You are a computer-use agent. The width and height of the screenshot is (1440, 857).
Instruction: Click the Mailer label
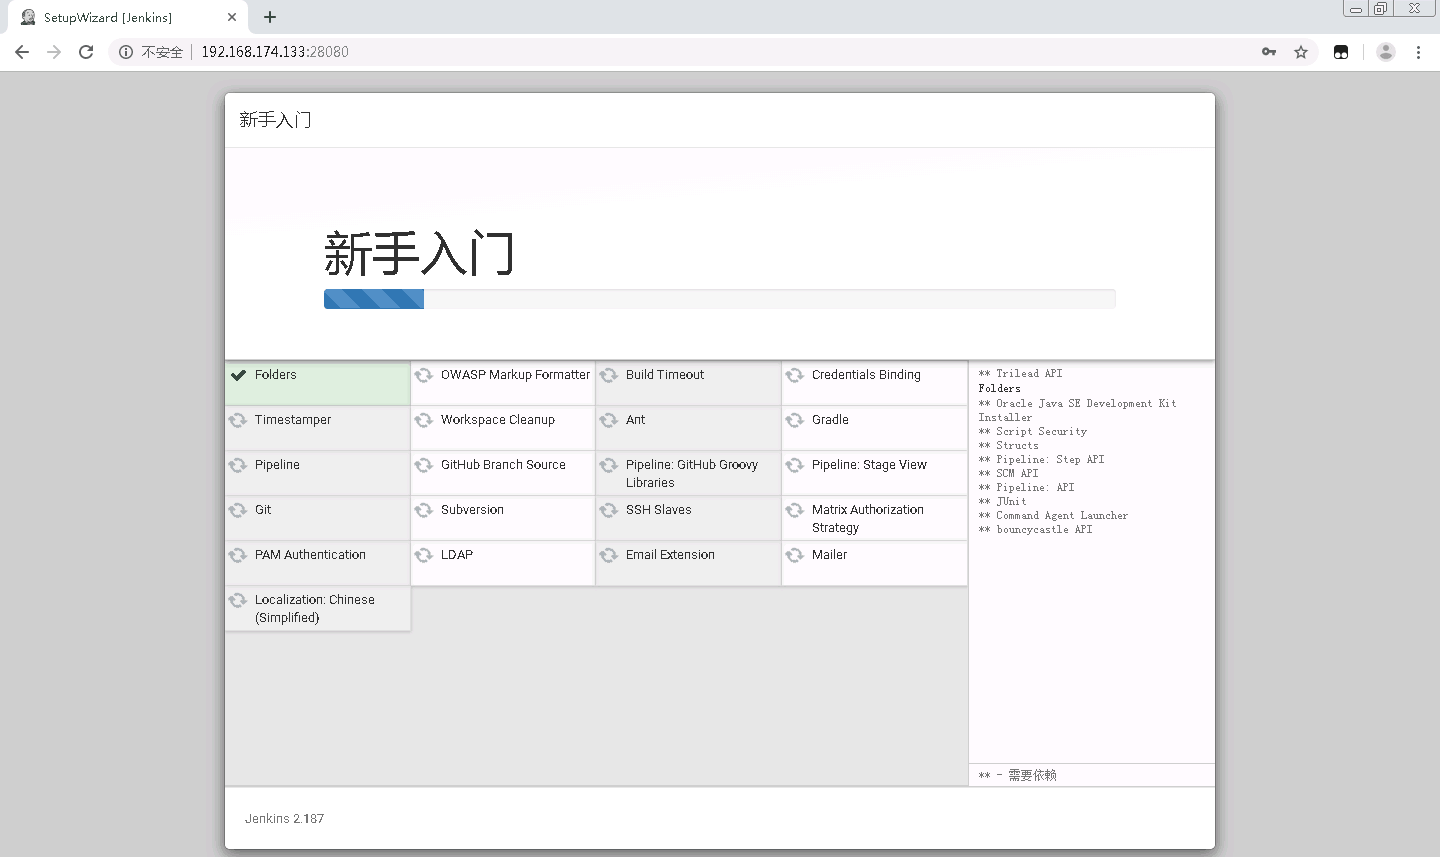[x=829, y=555]
